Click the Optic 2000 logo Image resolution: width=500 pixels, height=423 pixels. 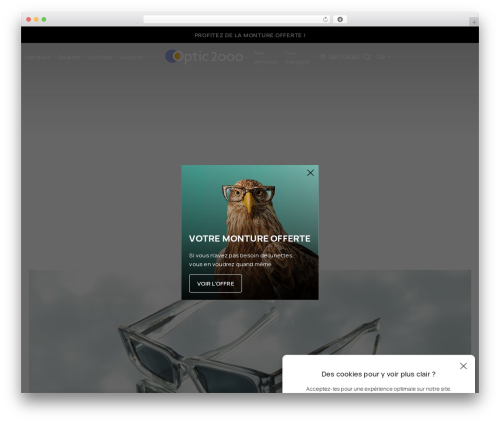[x=204, y=57]
